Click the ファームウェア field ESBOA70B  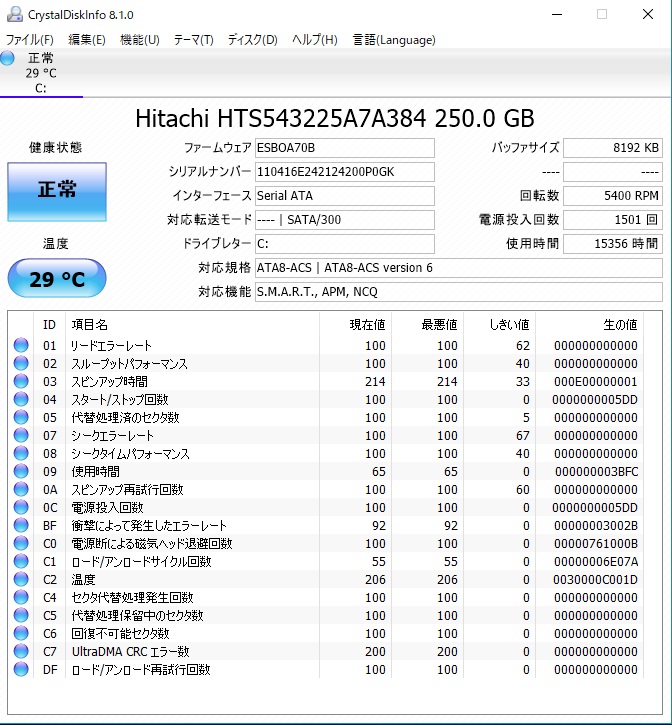coord(345,148)
